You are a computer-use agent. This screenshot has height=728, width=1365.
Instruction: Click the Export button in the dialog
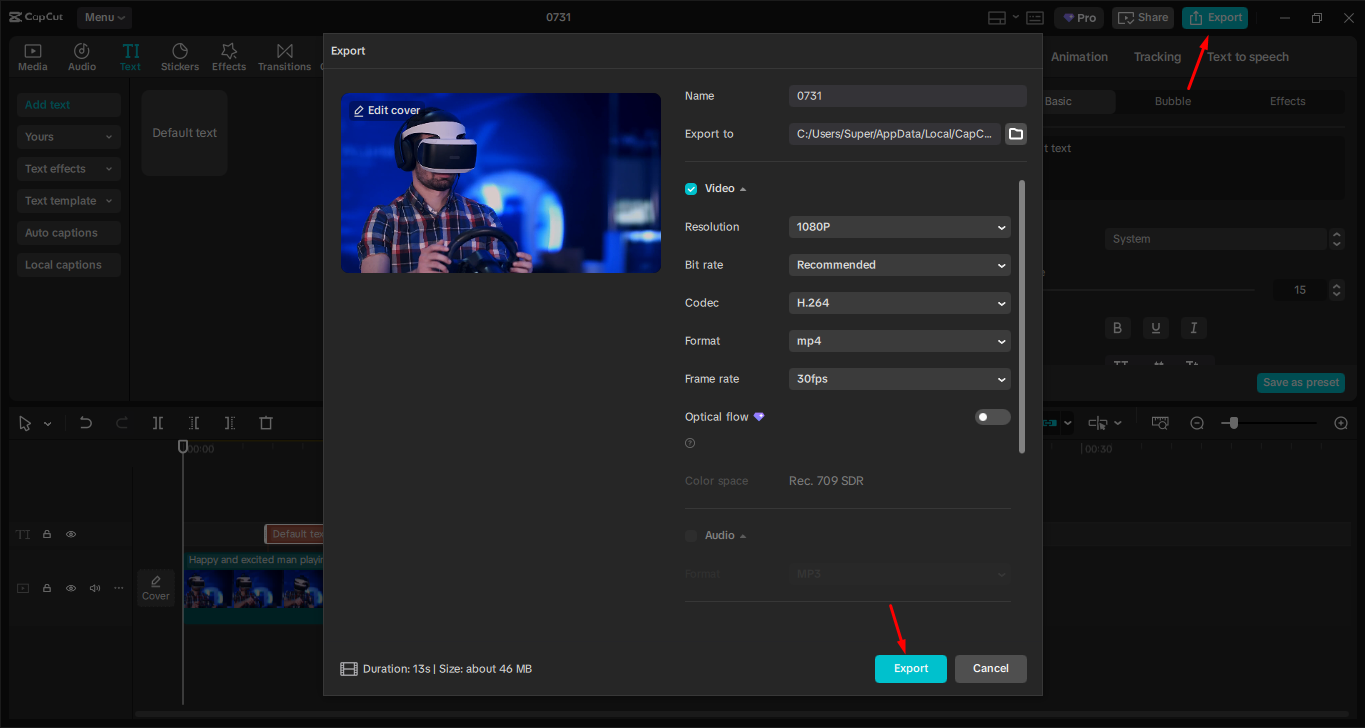coord(910,668)
